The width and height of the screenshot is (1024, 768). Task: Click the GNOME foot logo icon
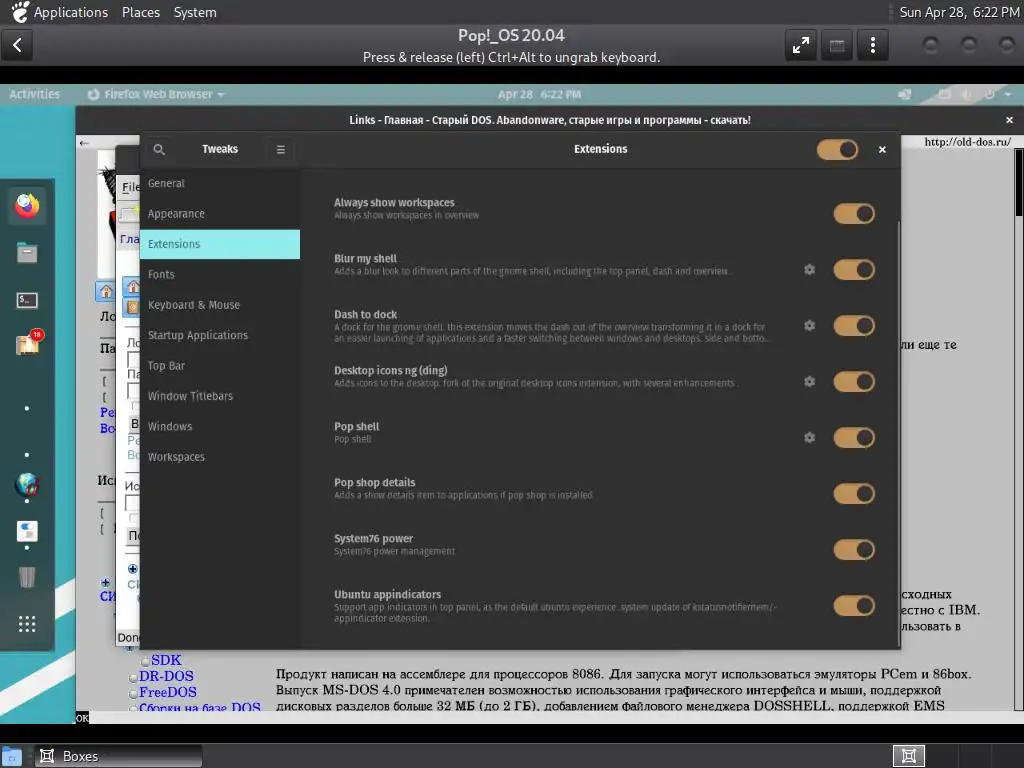[x=20, y=12]
